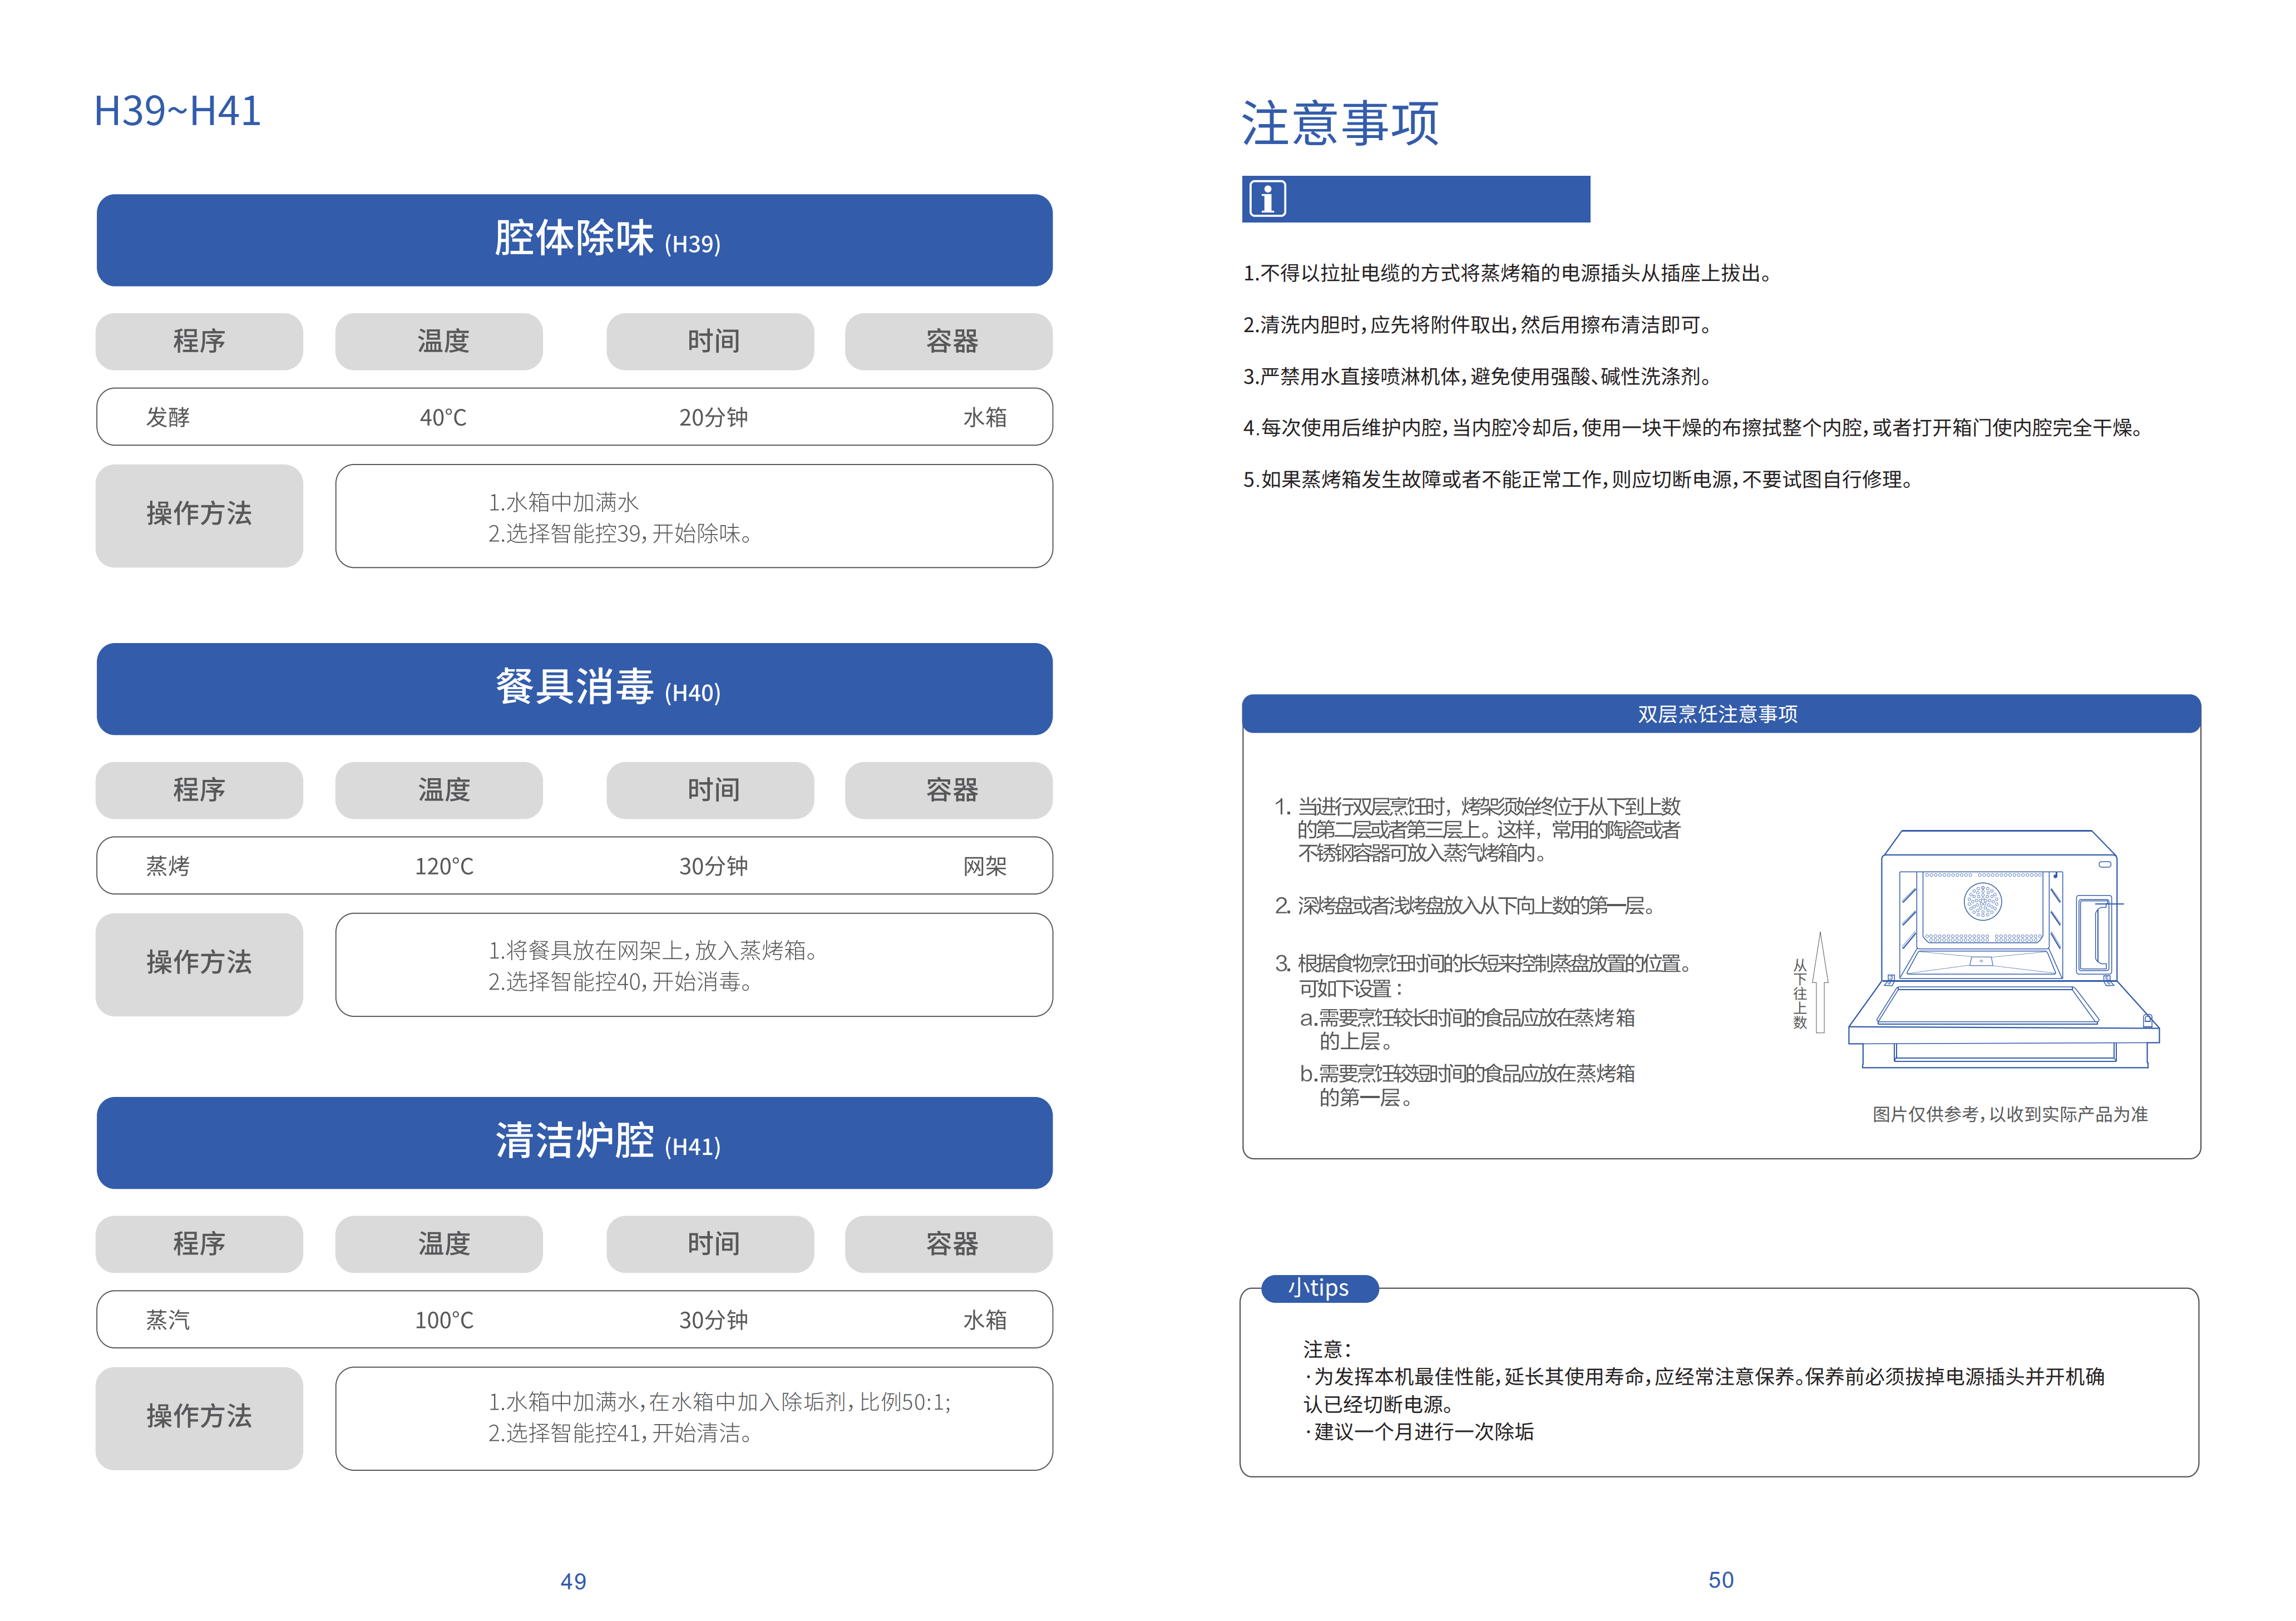Viewport: 2296px width, 1621px height.
Task: Click the 双层烹饪注意事项 title bar
Action: pos(1720,714)
